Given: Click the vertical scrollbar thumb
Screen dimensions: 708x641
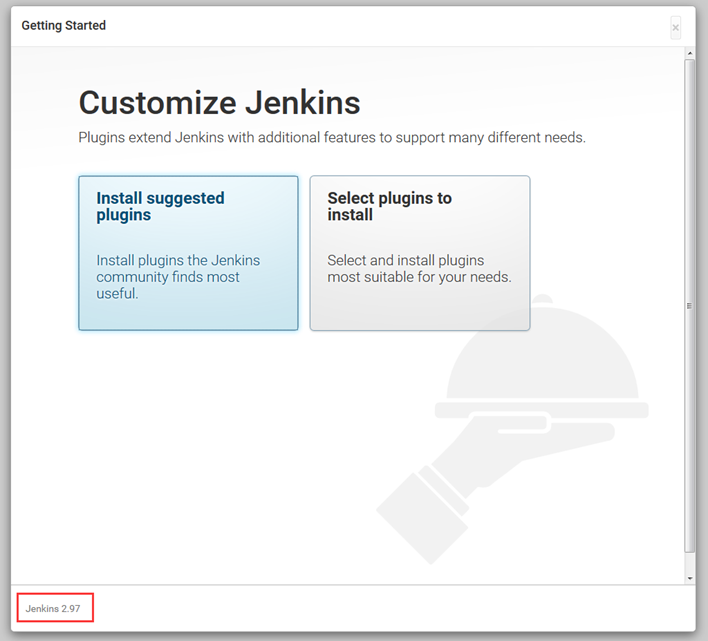Looking at the screenshot, I should tap(689, 306).
